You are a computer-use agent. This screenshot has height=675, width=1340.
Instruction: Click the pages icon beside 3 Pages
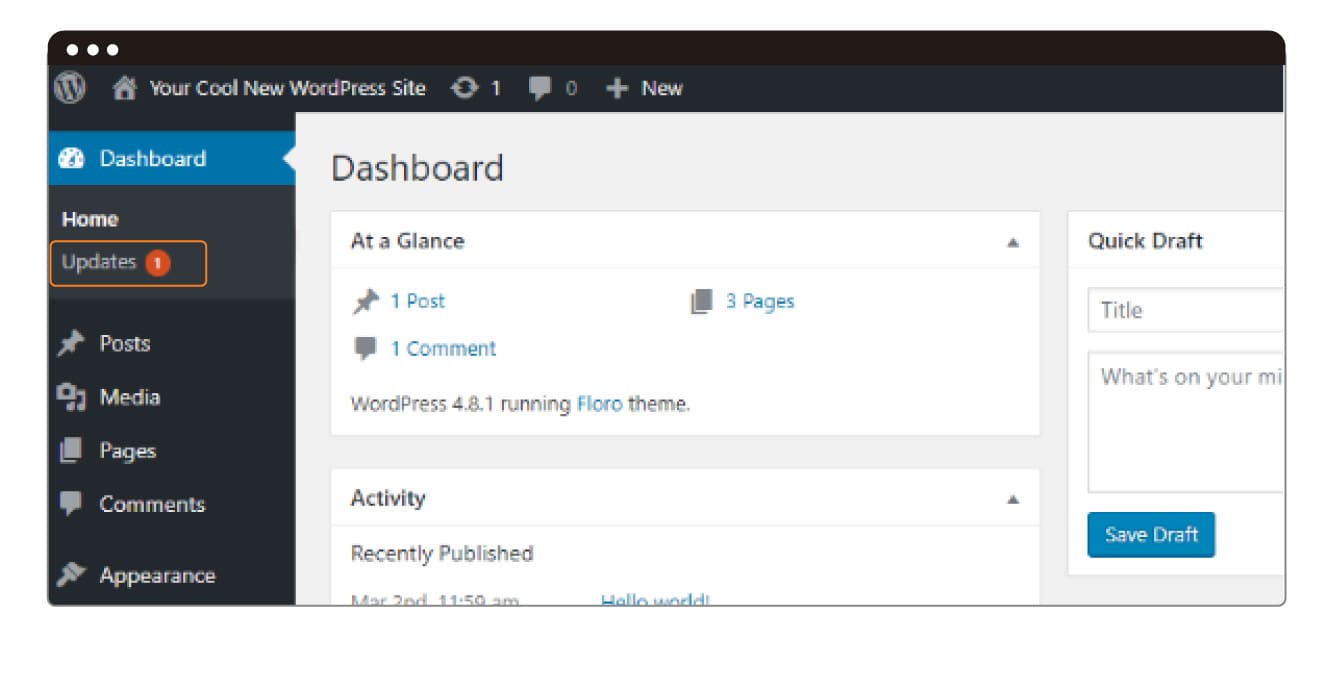click(701, 301)
